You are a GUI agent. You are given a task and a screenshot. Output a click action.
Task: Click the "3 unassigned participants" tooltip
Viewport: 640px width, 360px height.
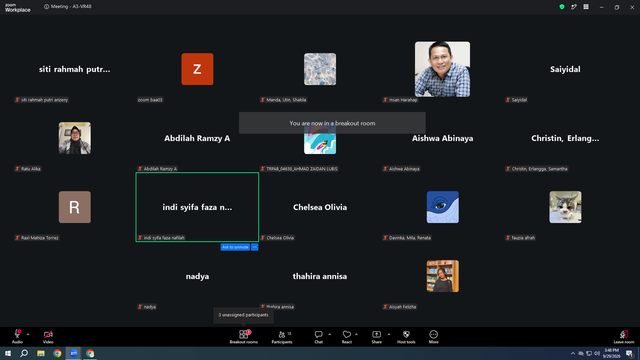244,315
